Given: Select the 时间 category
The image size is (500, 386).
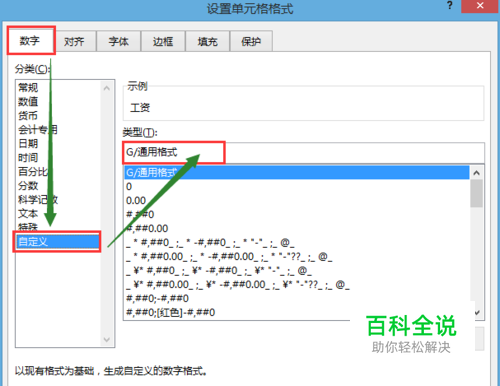Looking at the screenshot, I should [58, 158].
